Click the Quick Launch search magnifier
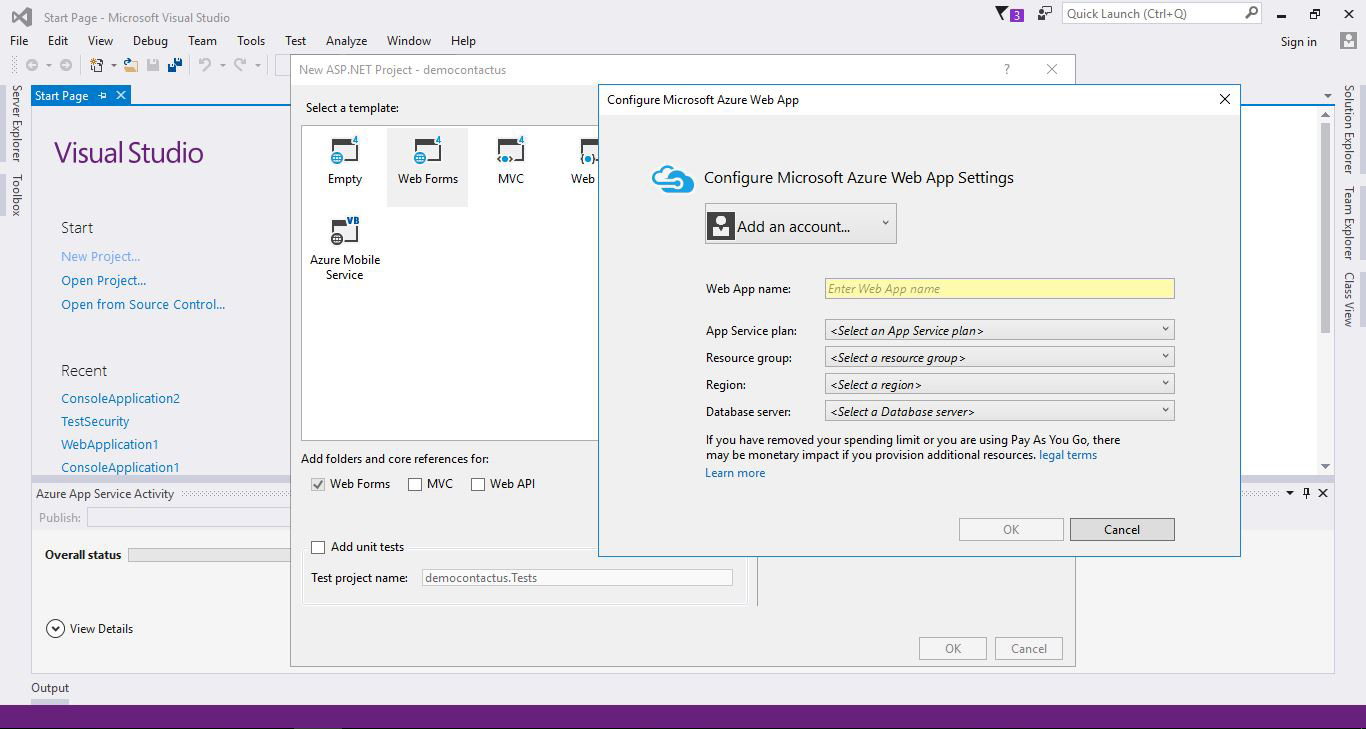 [1251, 13]
